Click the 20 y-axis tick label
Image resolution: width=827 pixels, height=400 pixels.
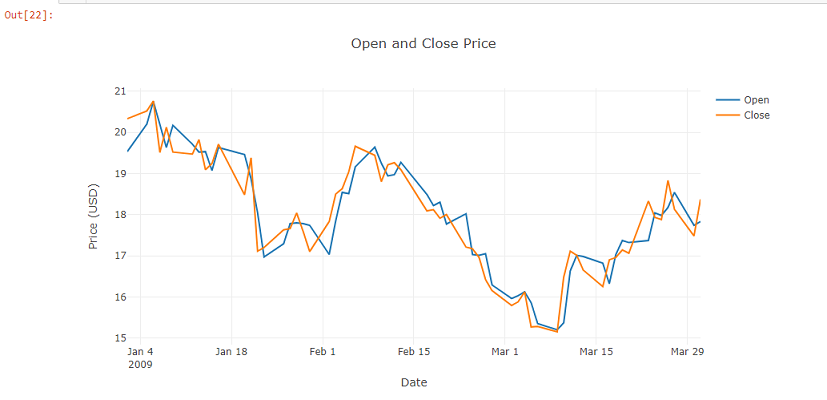pyautogui.click(x=120, y=132)
